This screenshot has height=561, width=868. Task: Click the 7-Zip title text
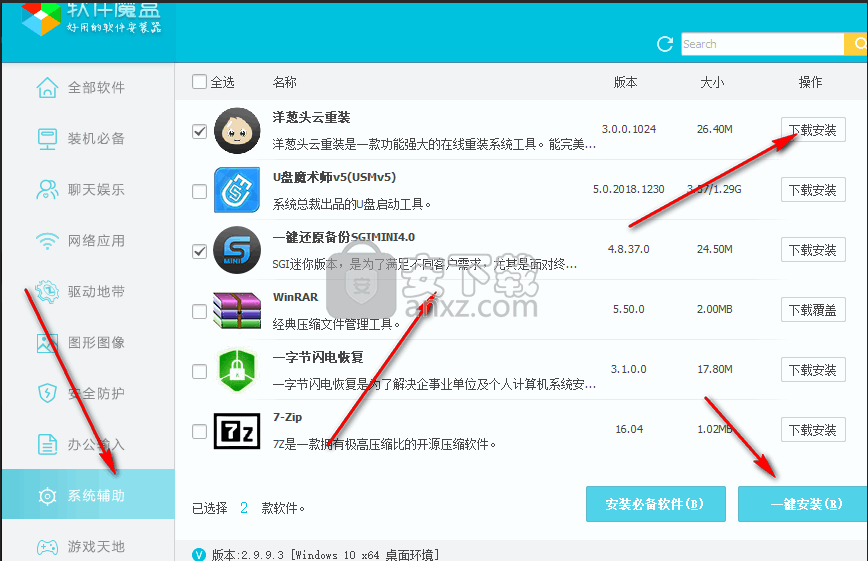(x=287, y=417)
